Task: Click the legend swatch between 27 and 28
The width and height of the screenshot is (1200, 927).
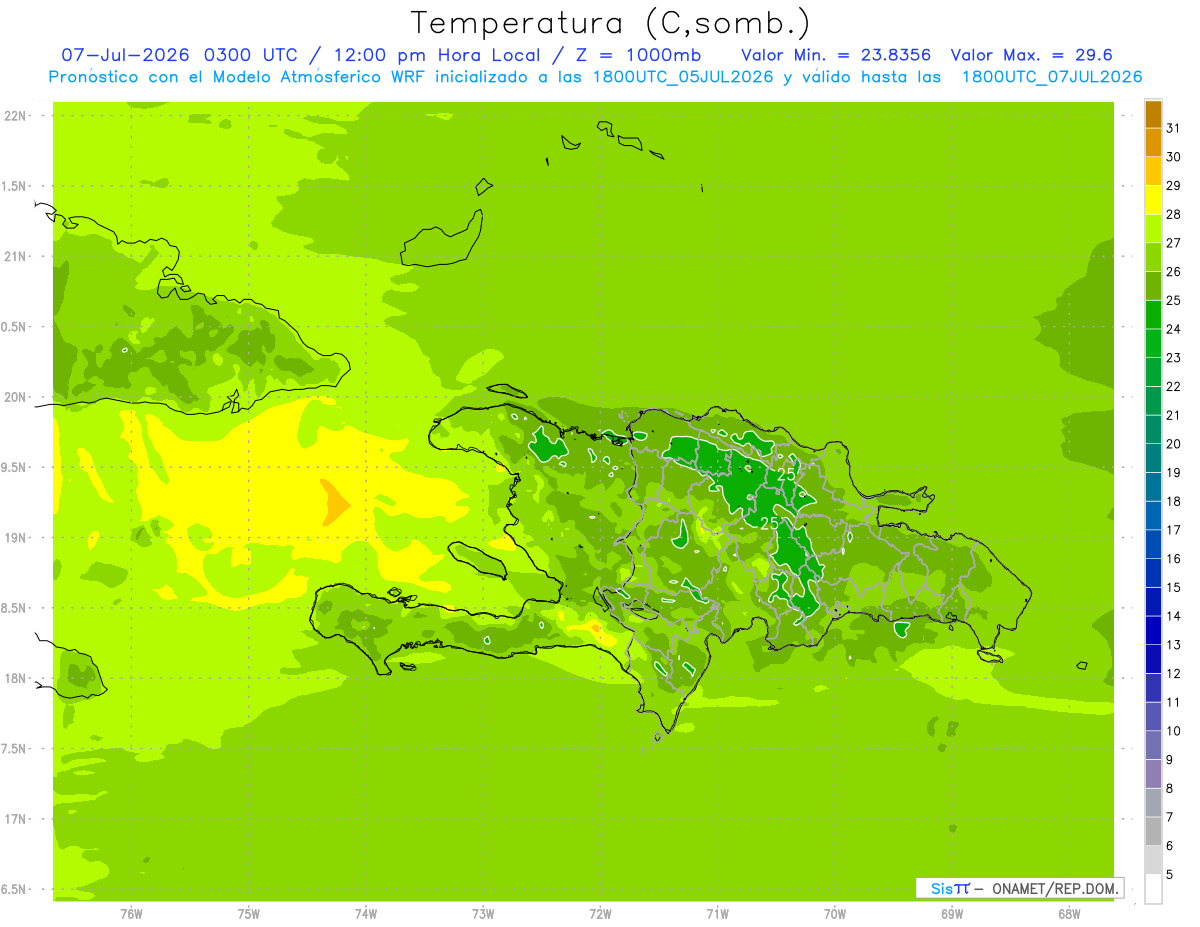Action: click(1153, 229)
